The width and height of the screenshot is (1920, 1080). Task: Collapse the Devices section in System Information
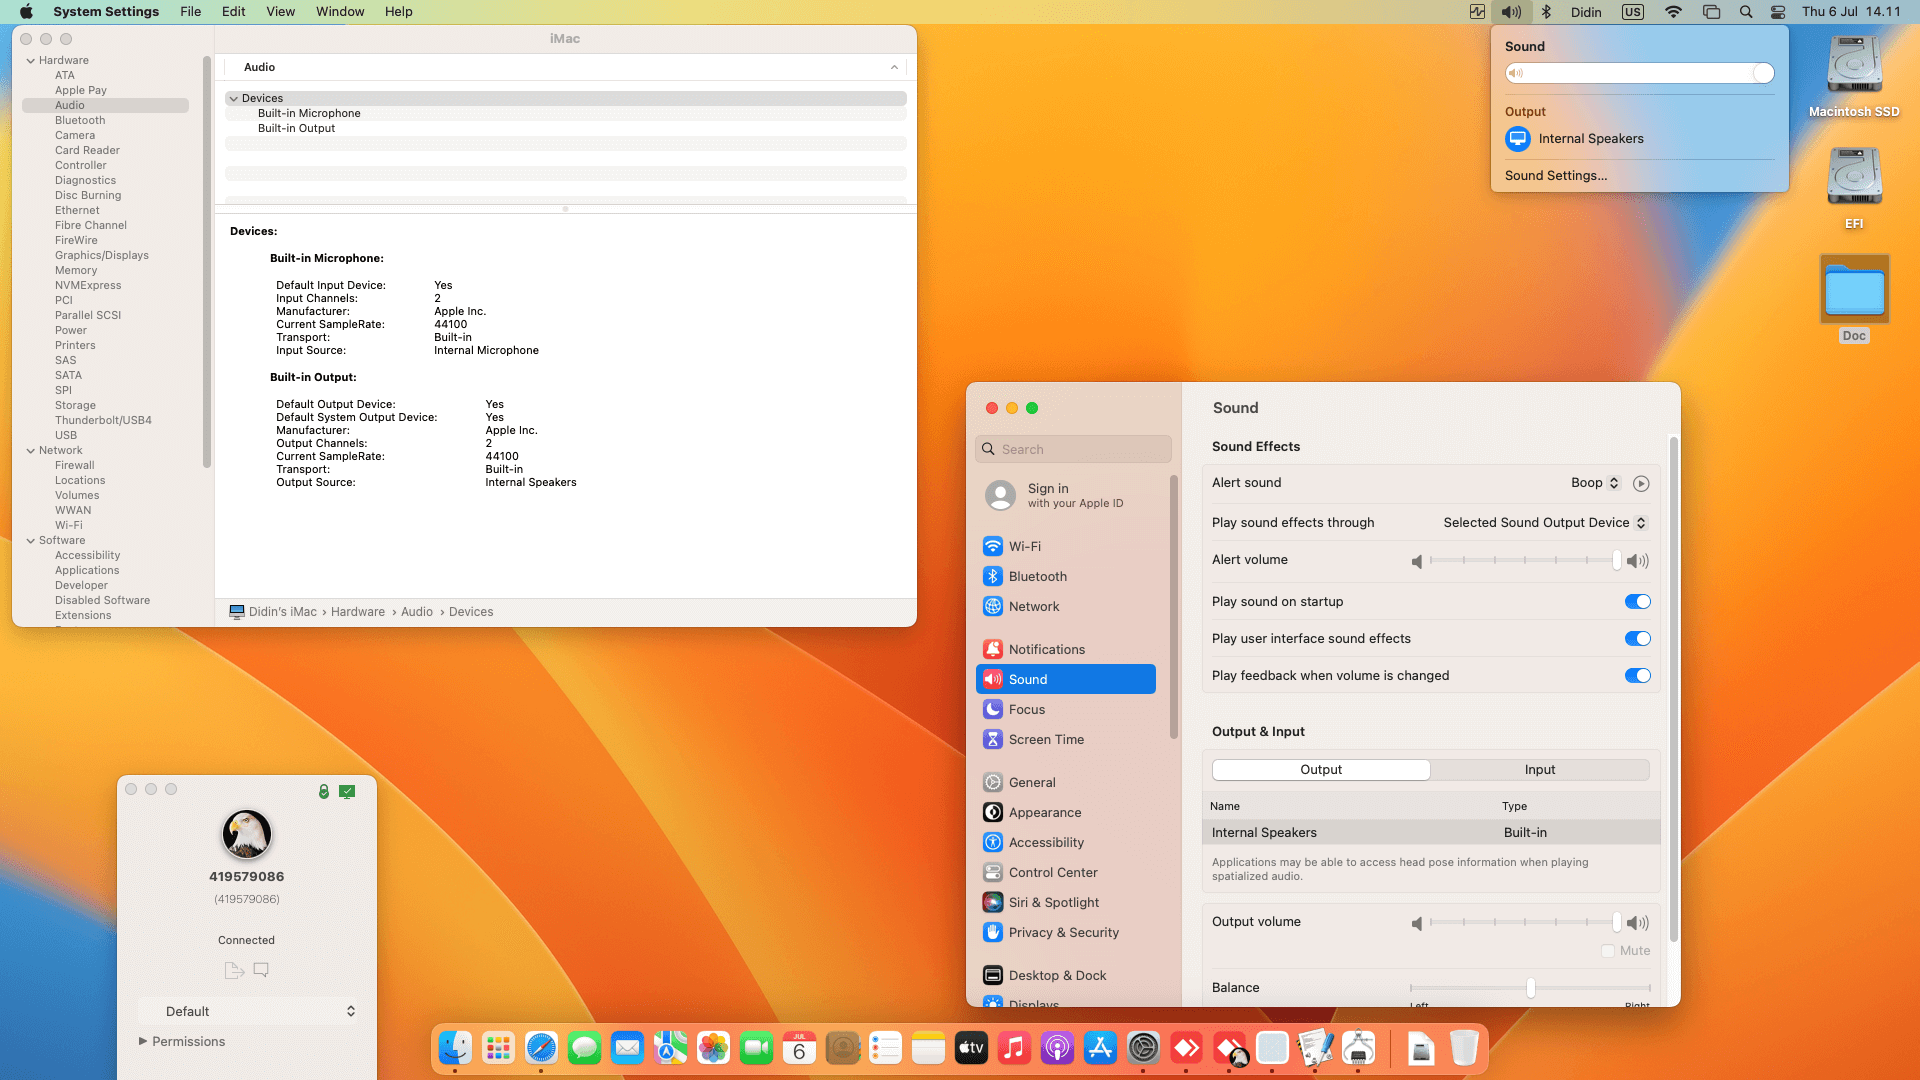click(x=233, y=98)
